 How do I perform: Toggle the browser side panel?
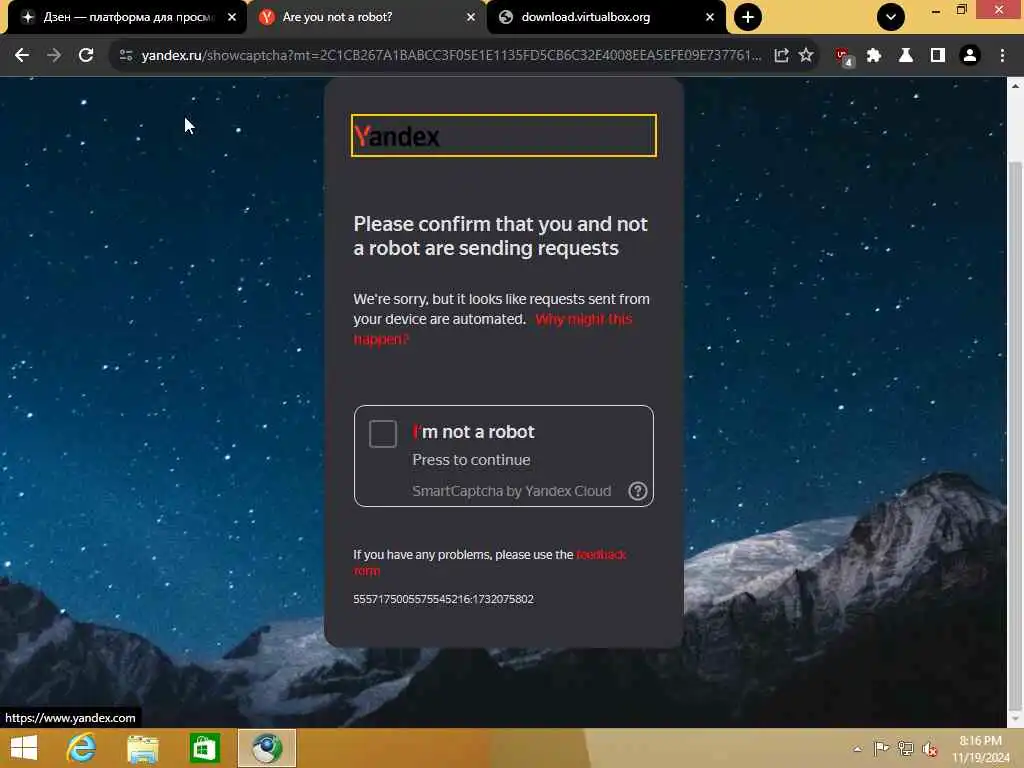click(x=938, y=56)
